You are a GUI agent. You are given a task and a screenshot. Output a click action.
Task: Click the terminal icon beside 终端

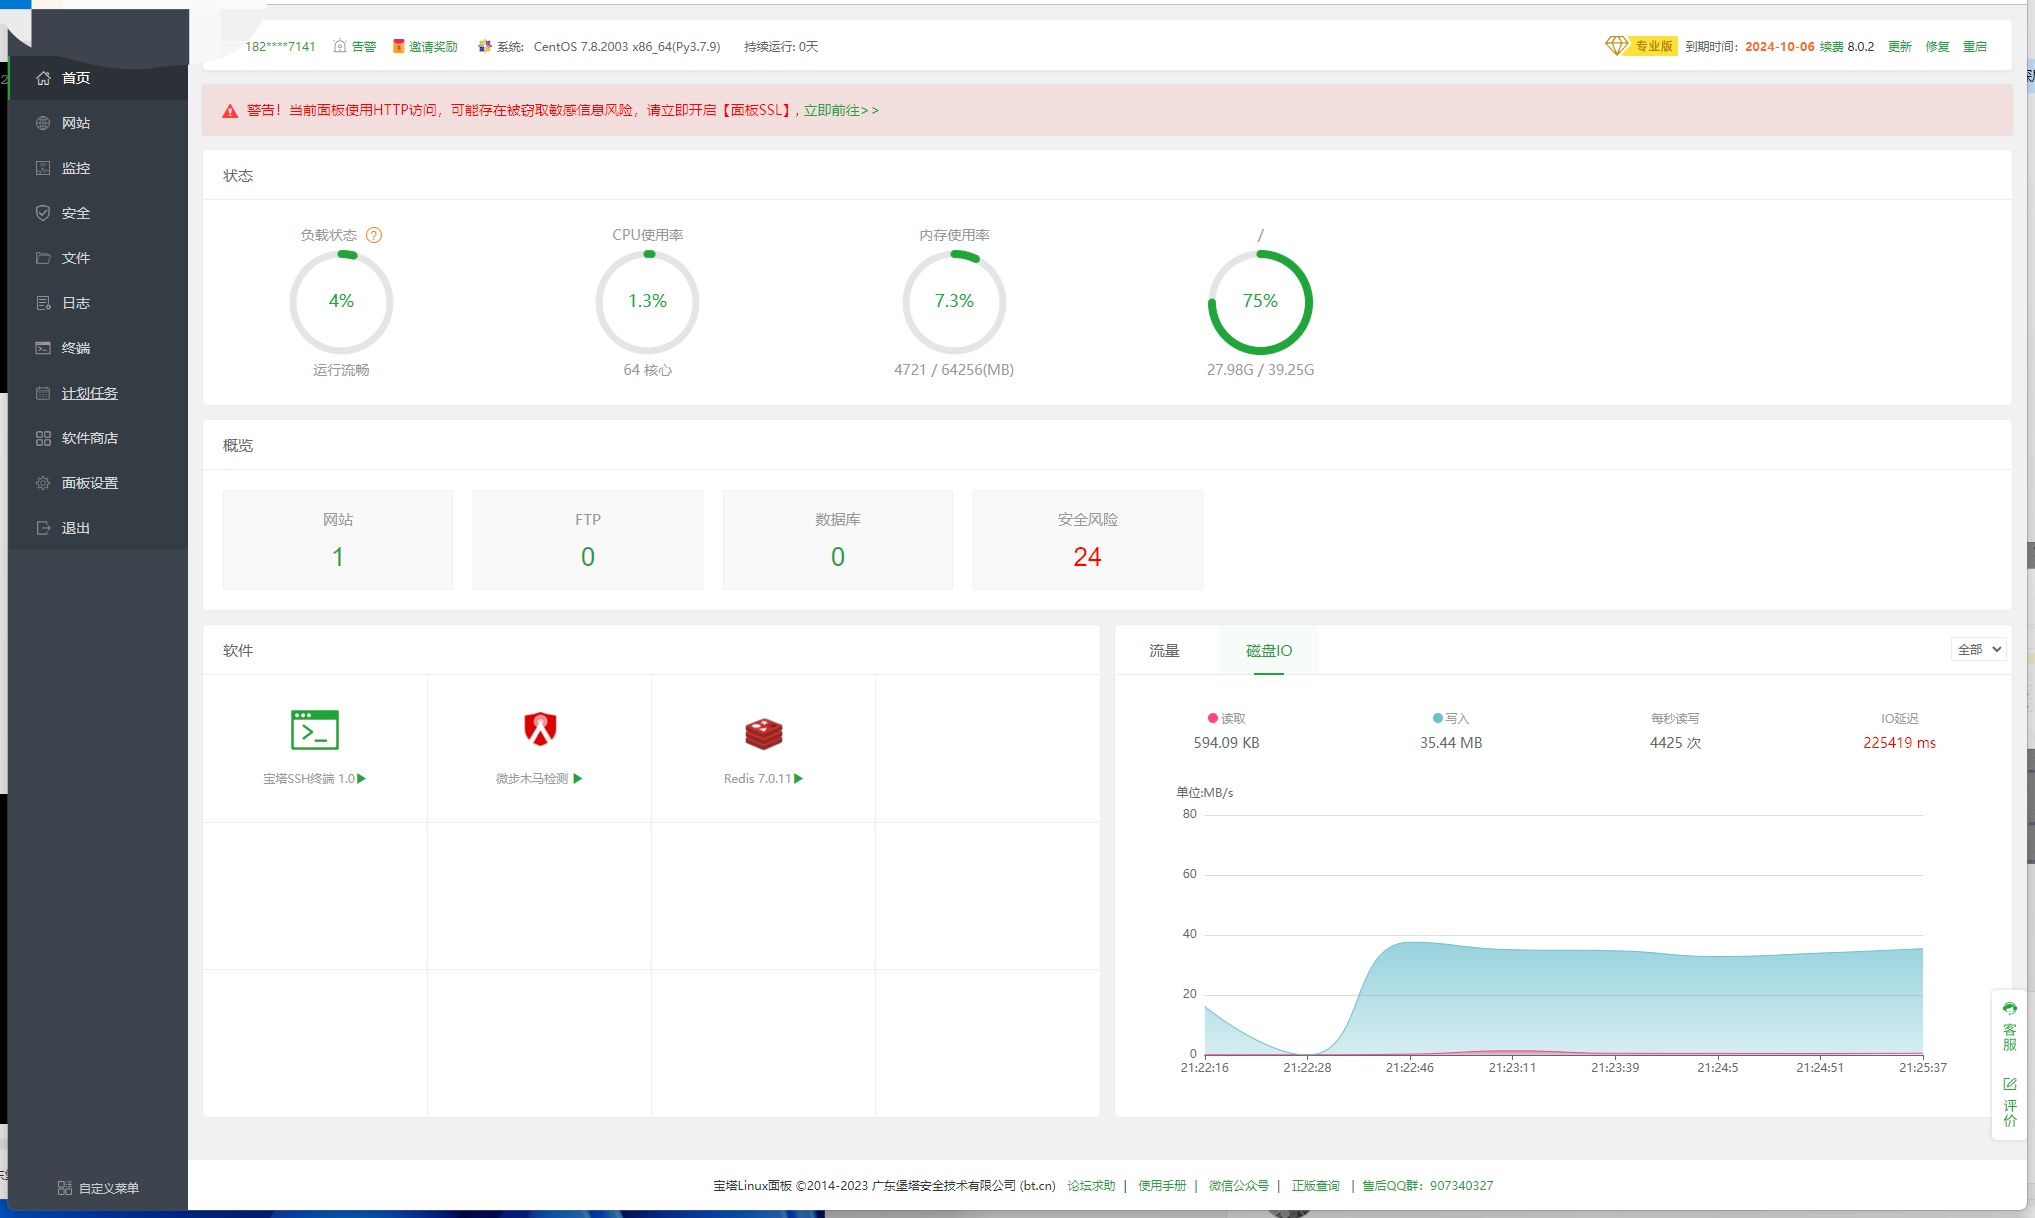(x=43, y=348)
